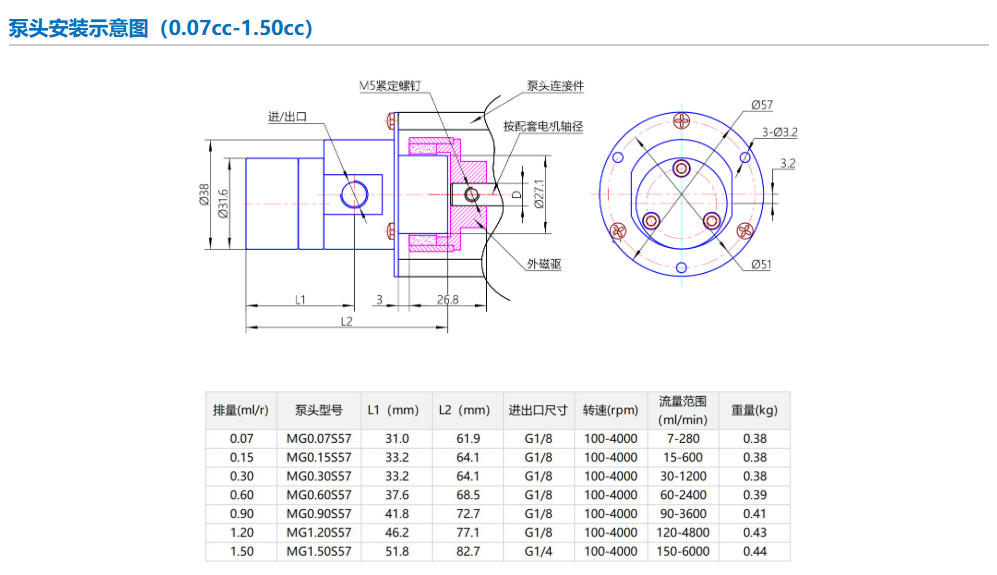The image size is (997, 575).
Task: Click the 26.8 length dimension
Action: [x=447, y=299]
